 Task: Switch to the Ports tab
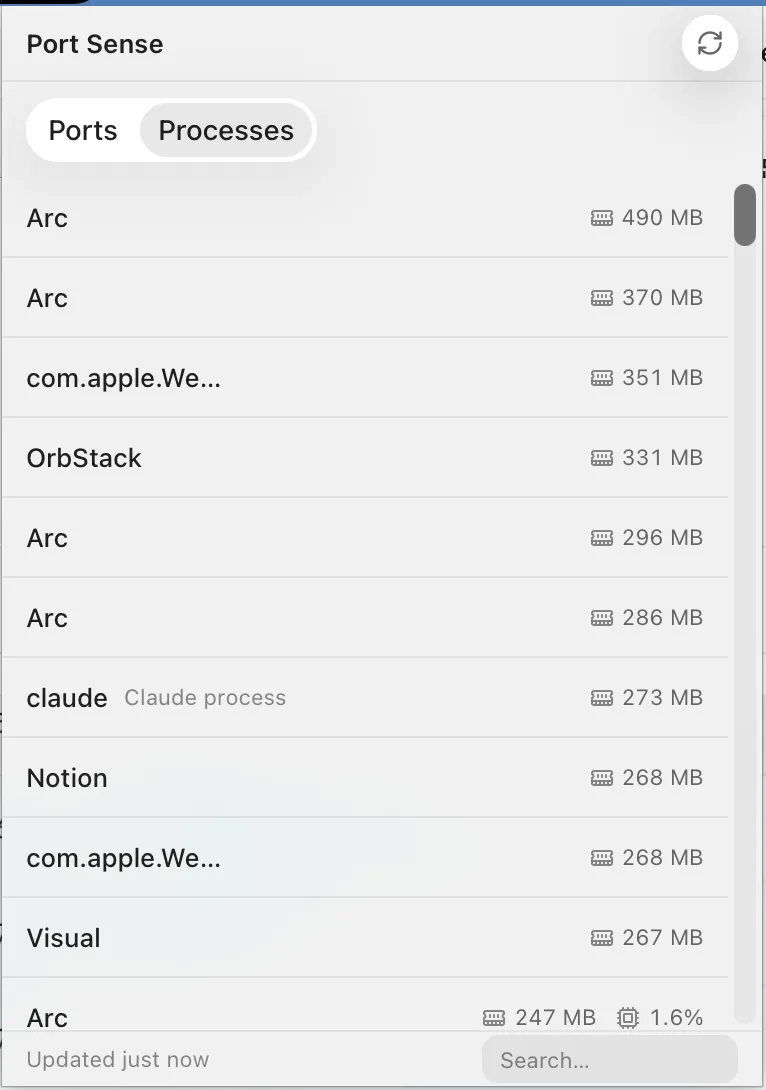(x=83, y=130)
